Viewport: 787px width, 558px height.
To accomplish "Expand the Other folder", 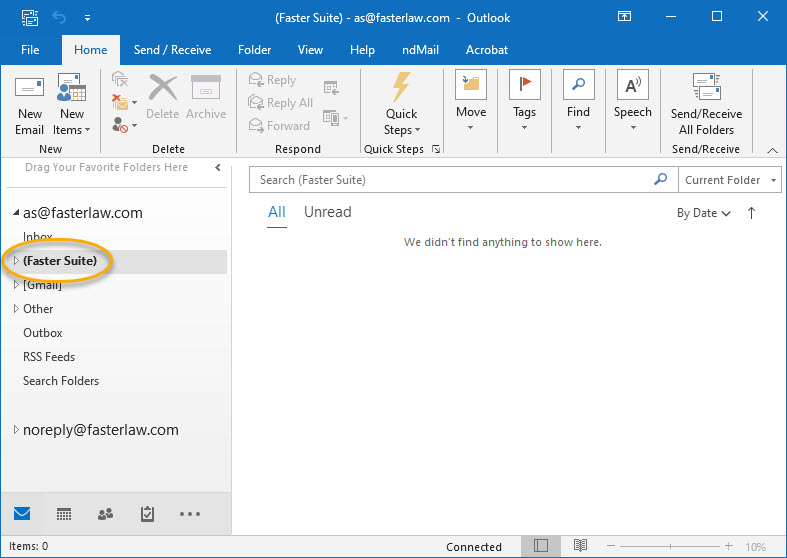I will (16, 309).
